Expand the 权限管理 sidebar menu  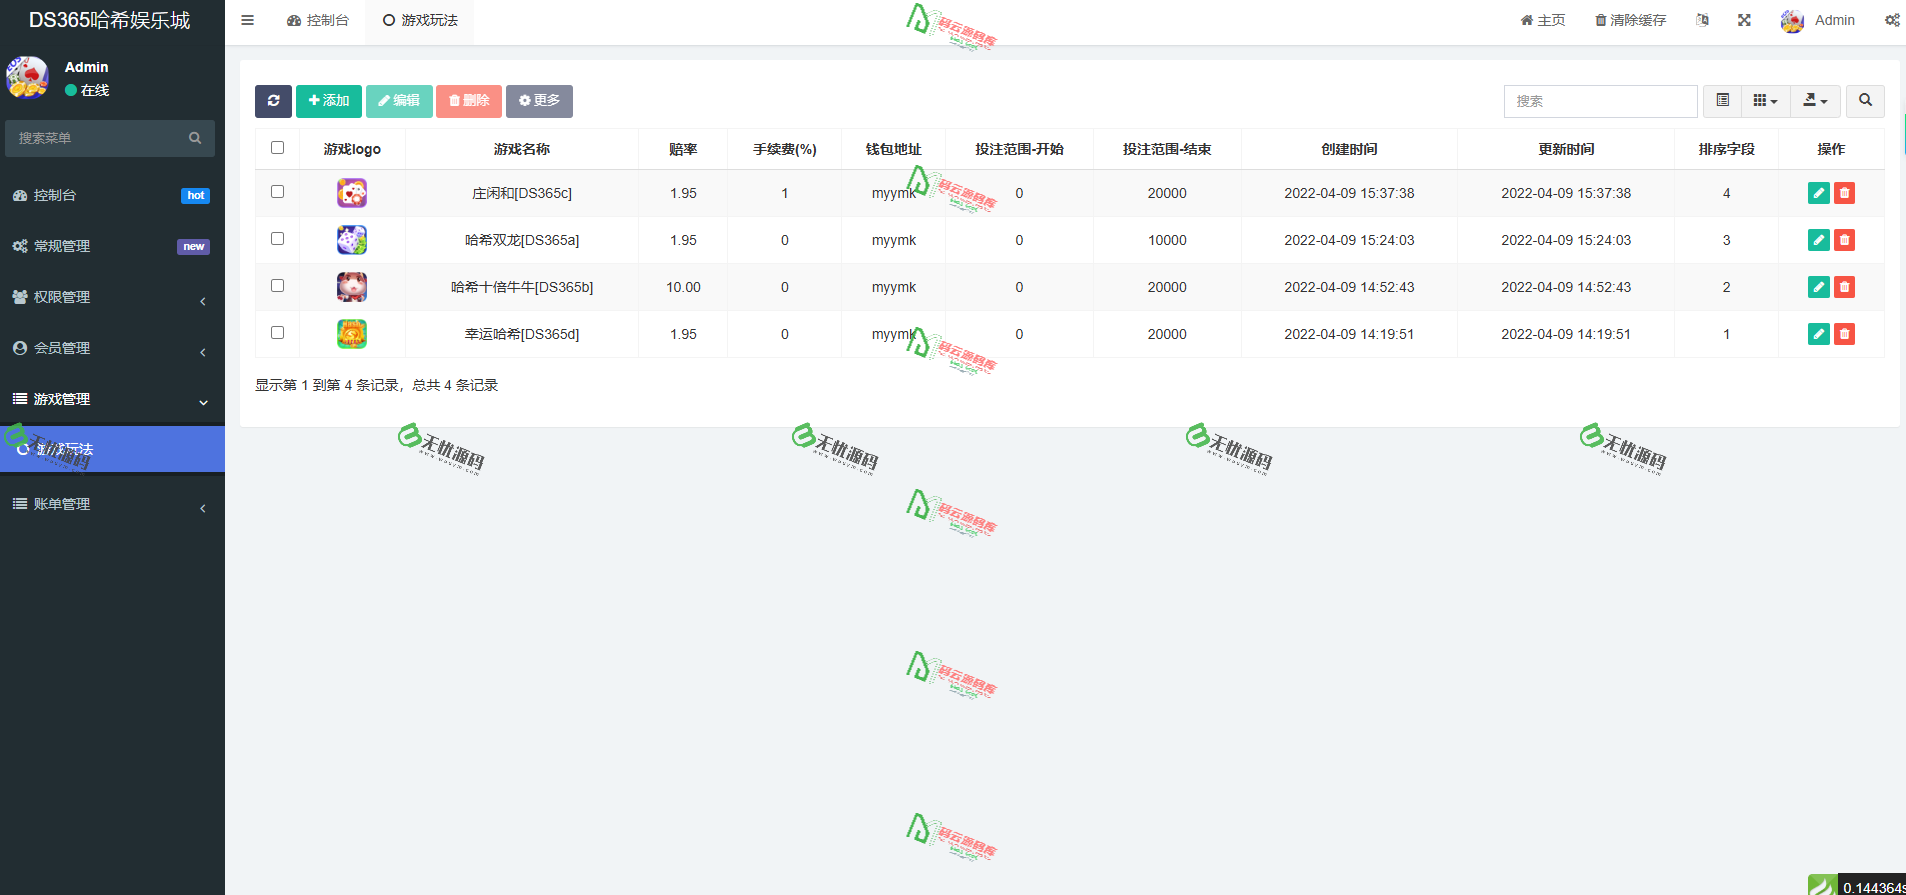pos(110,297)
